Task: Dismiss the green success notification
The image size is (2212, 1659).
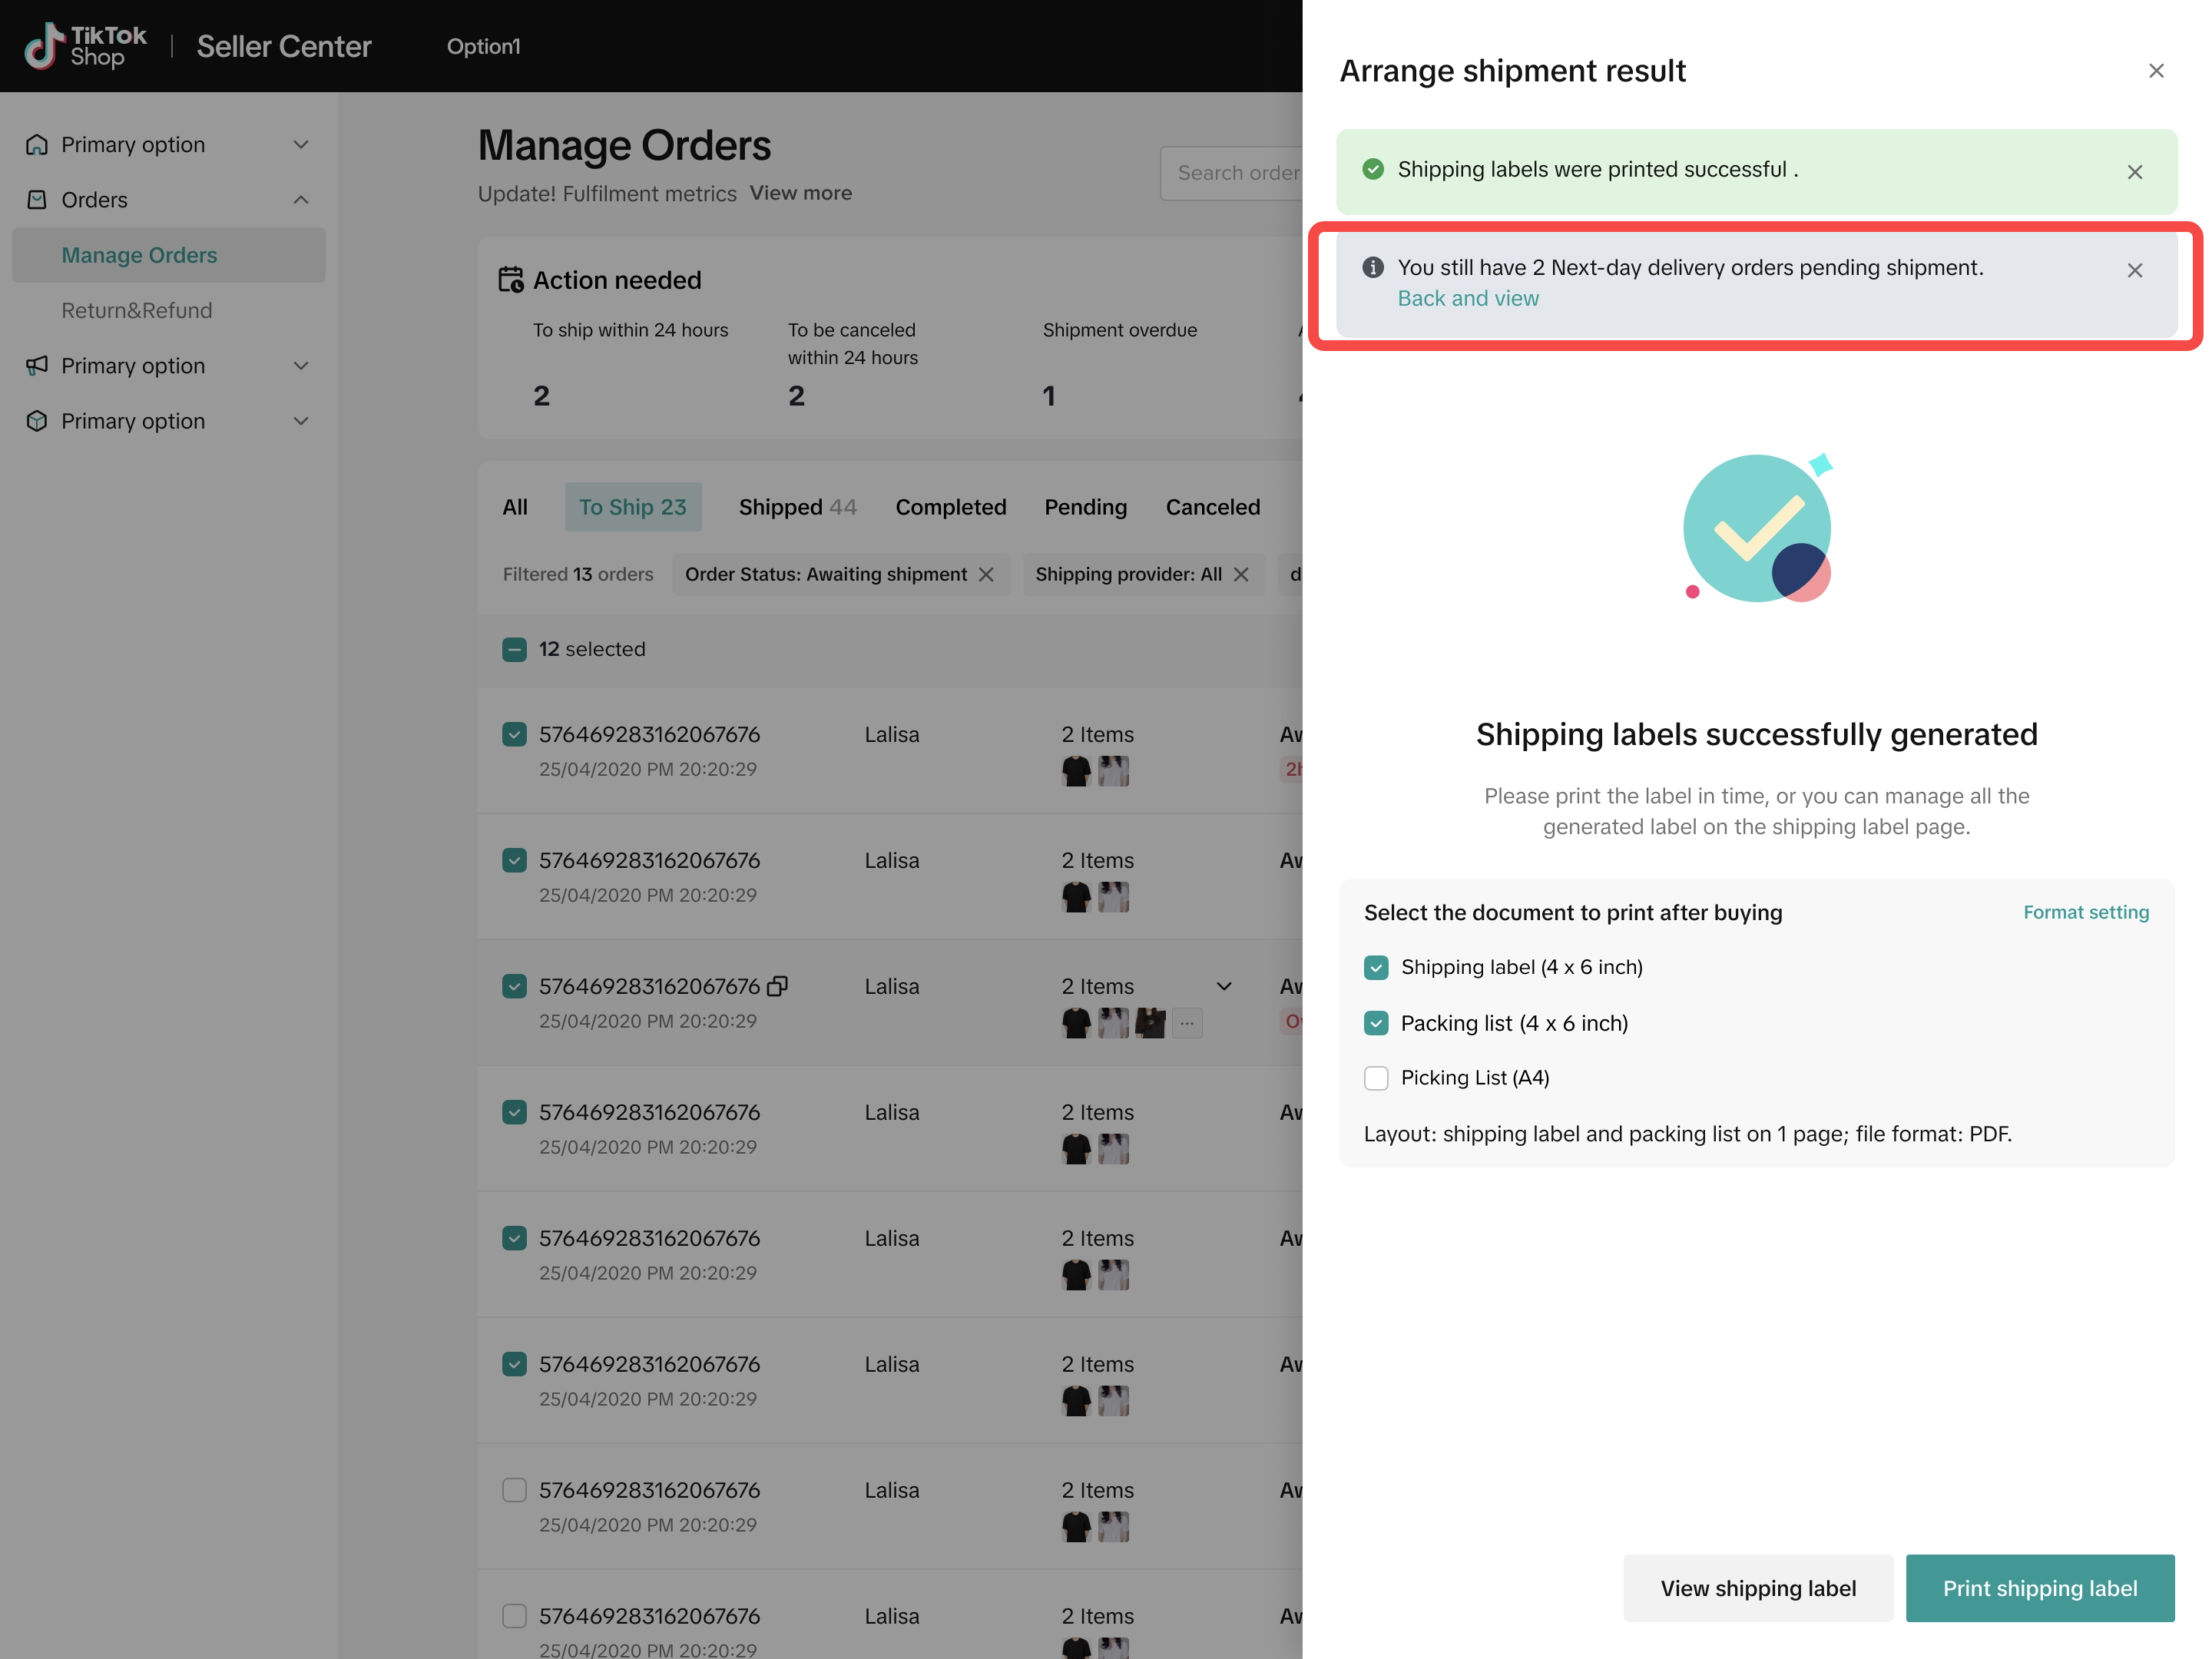Action: click(x=2134, y=172)
